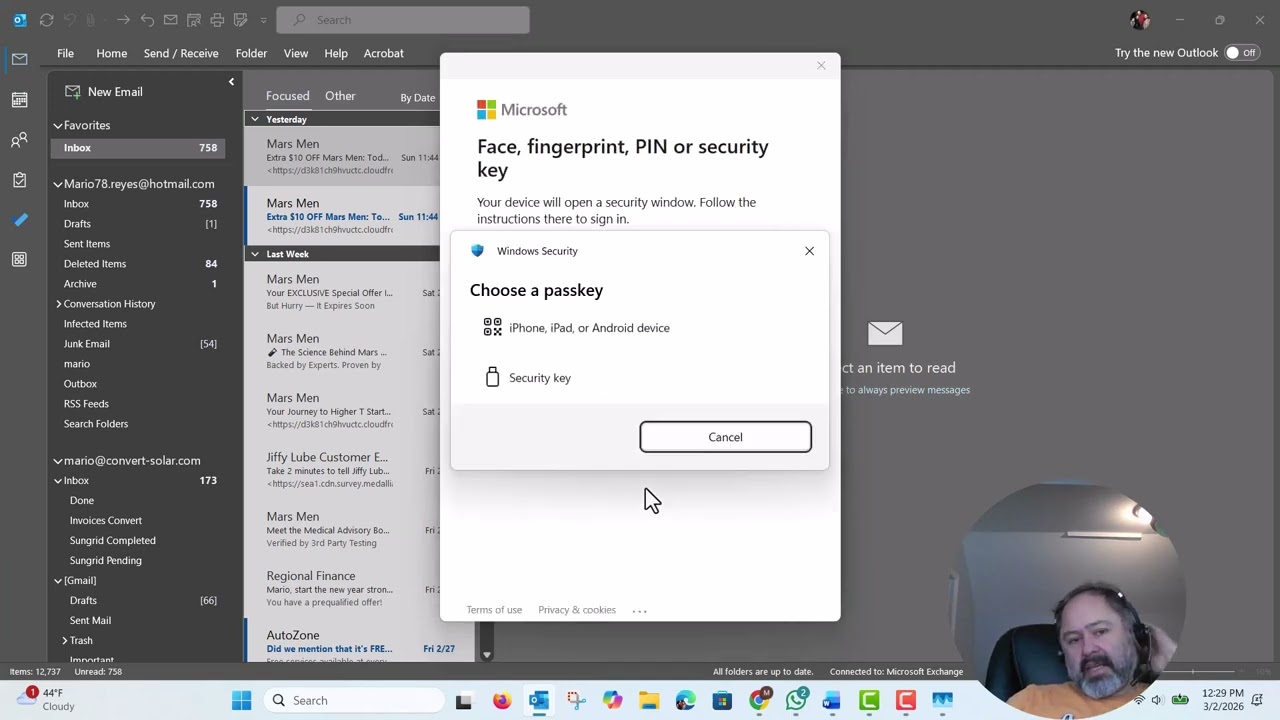Open the AutoZone email

point(342,641)
